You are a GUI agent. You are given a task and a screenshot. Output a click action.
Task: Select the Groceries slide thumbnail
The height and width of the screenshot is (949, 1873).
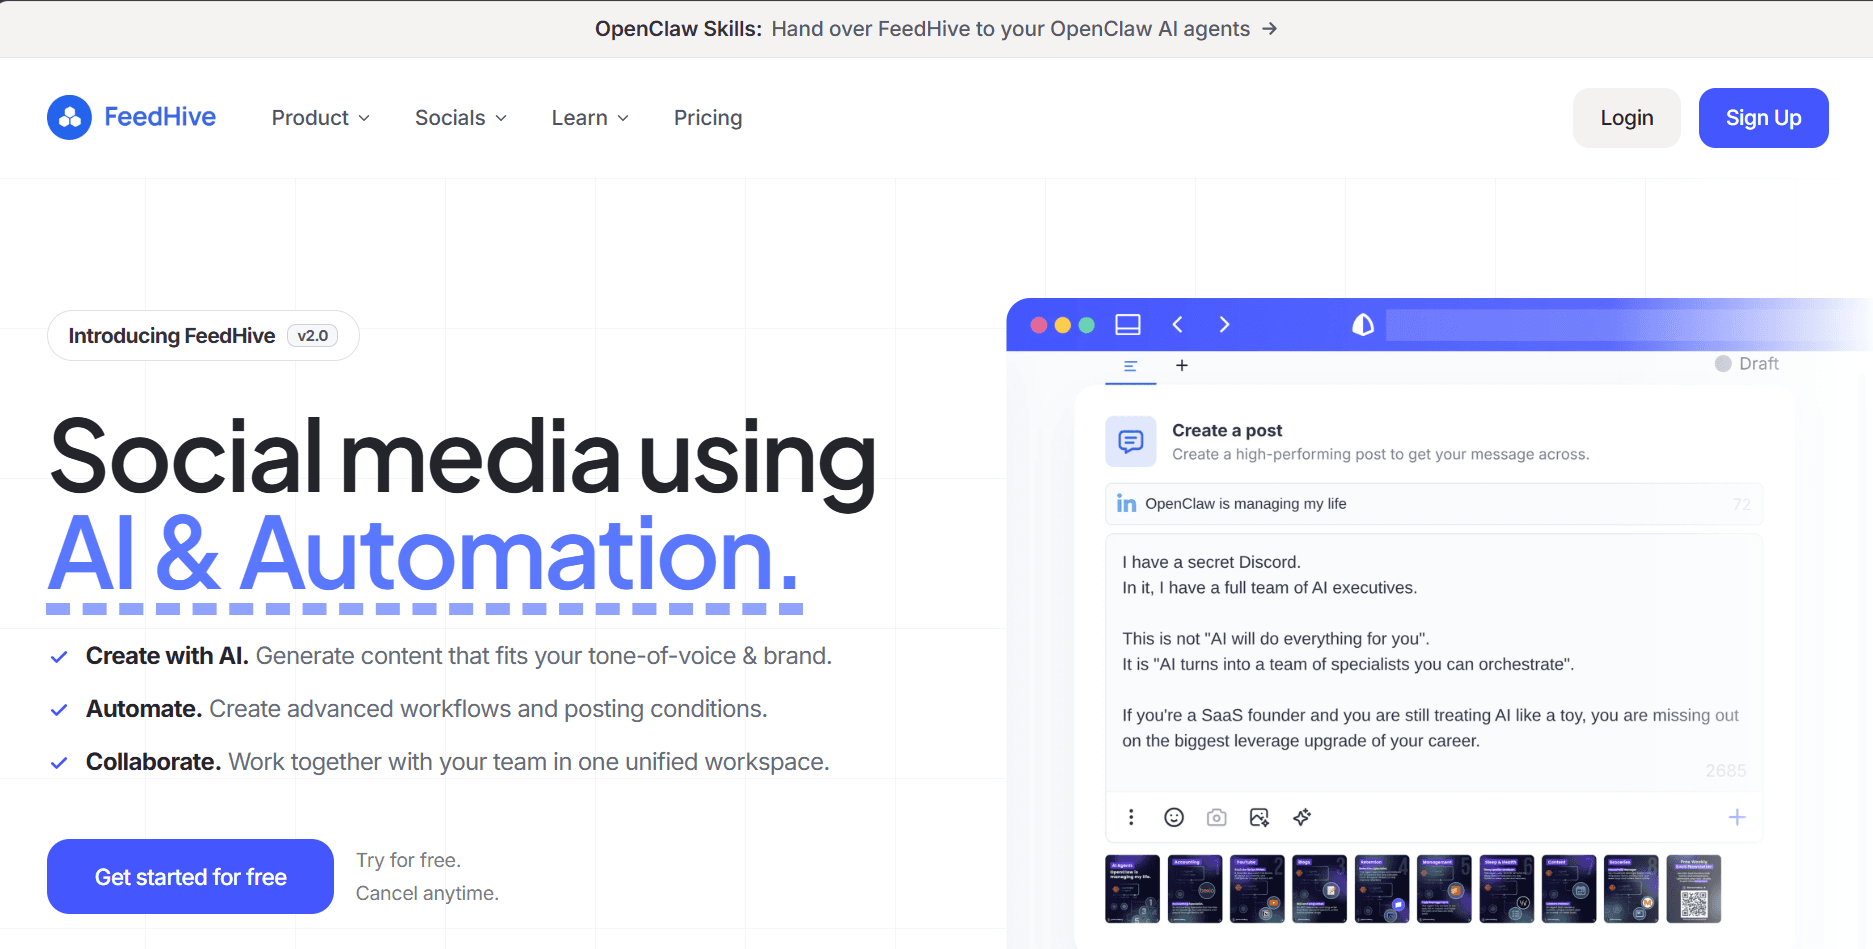[x=1631, y=889]
